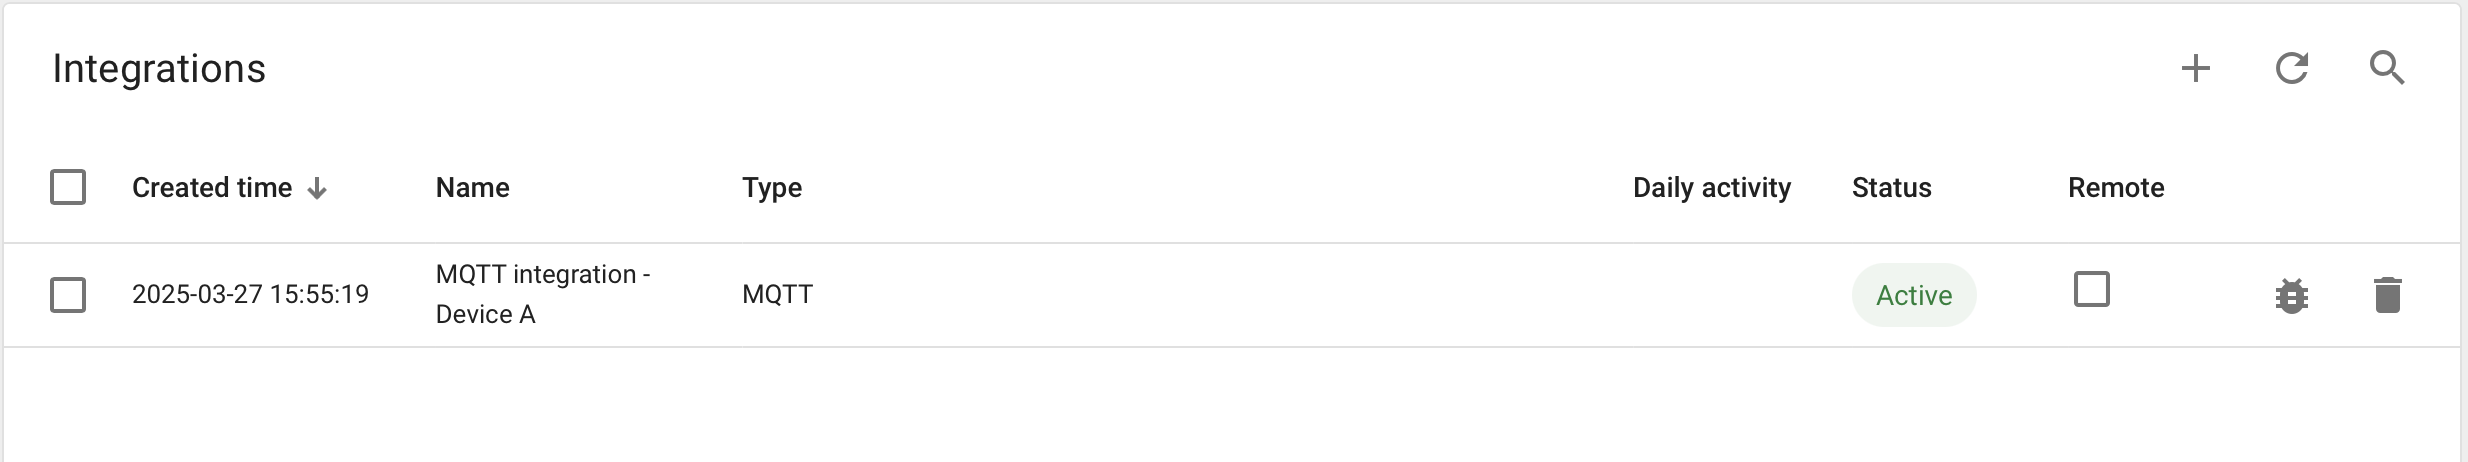Sort by the Name column header
Viewport: 2468px width, 462px height.
[473, 188]
